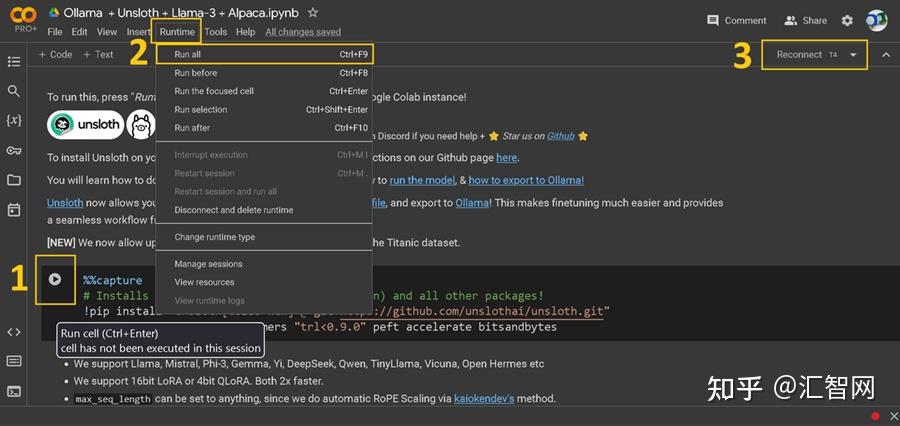
Task: Choose Run before menu entry
Action: [265, 73]
